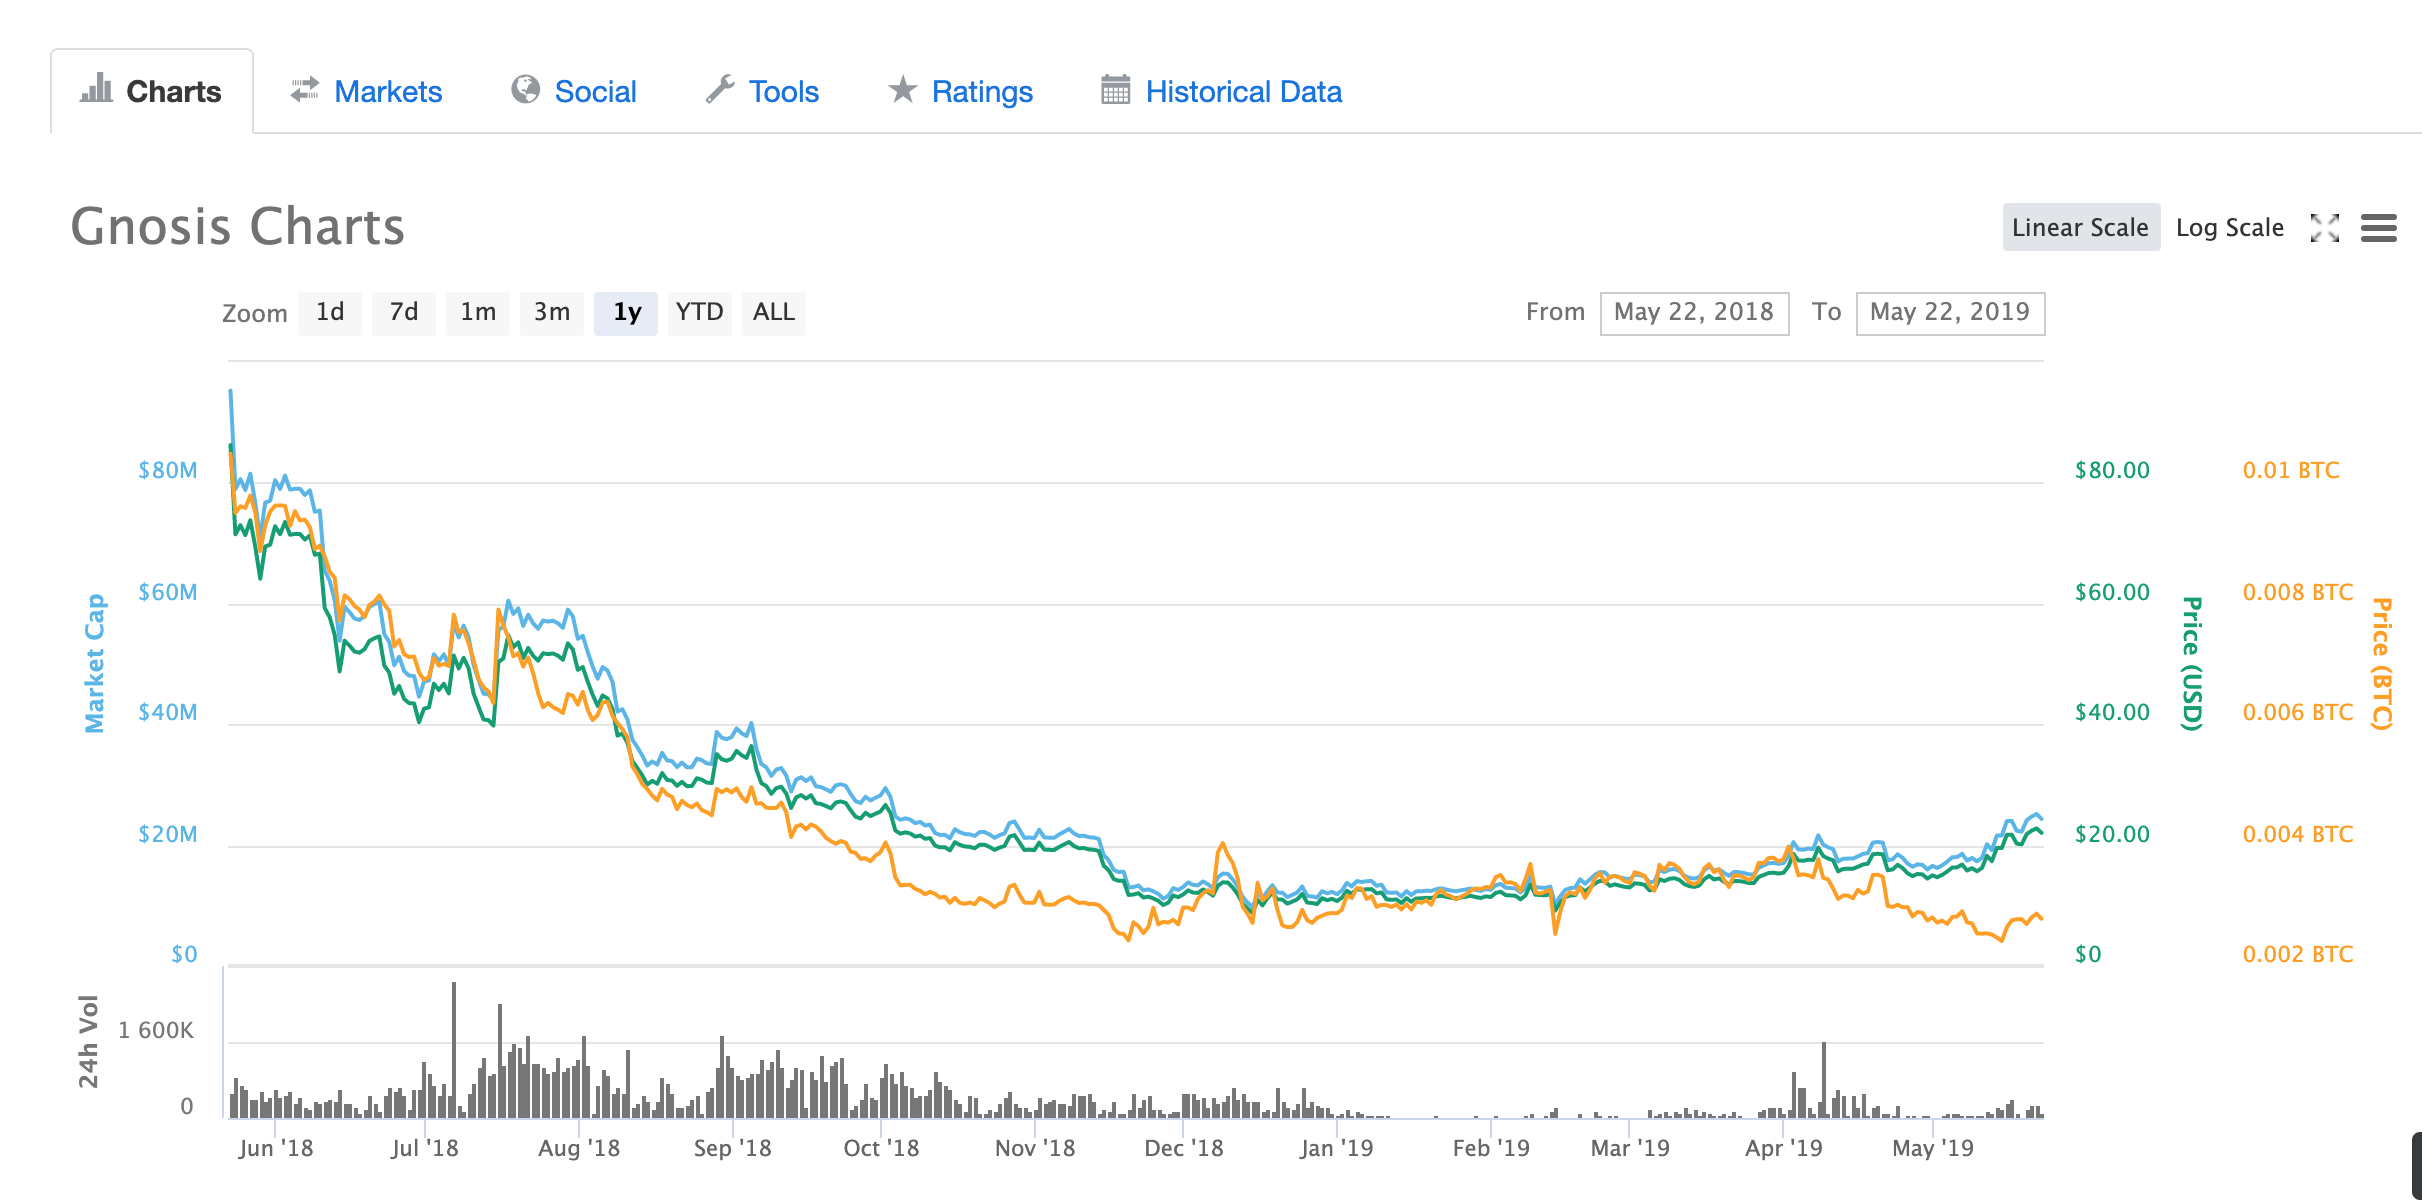Select the 1y zoom range
The height and width of the screenshot is (1200, 2422).
click(x=626, y=313)
